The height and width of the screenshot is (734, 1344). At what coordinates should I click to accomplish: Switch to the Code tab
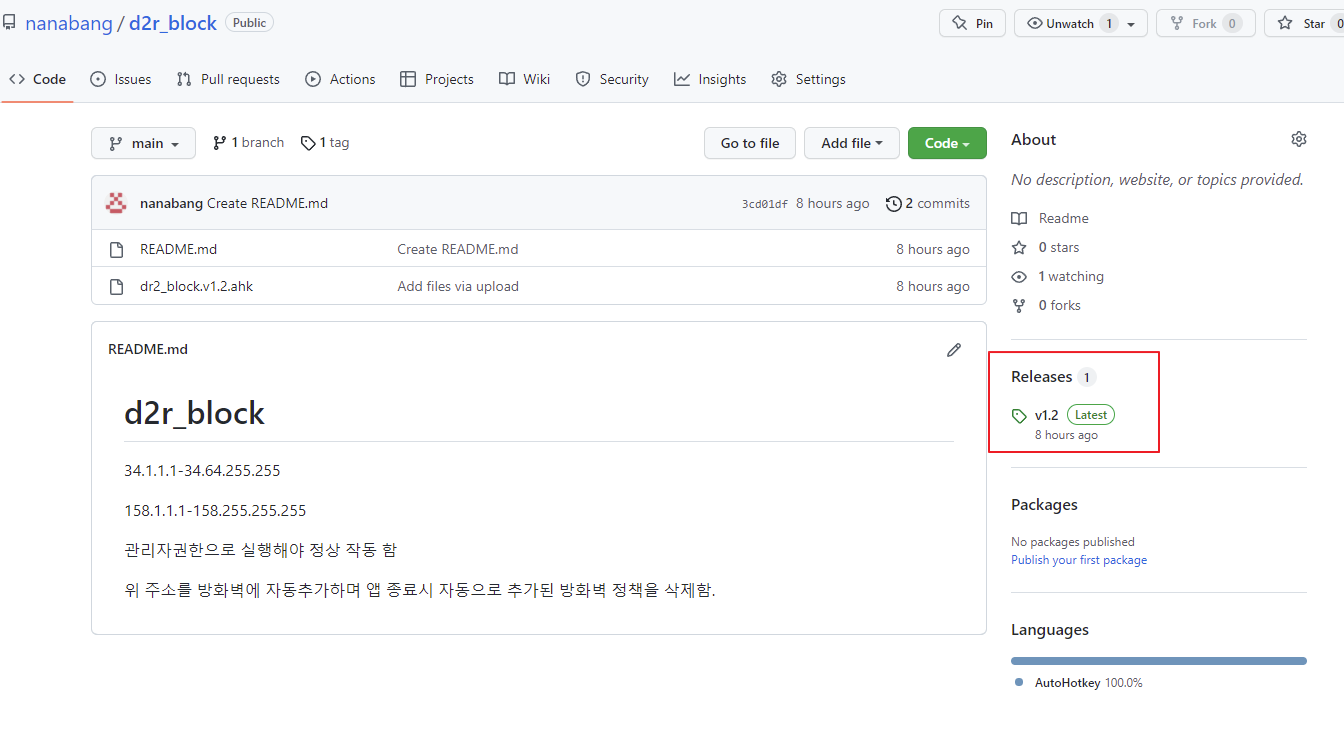[38, 79]
